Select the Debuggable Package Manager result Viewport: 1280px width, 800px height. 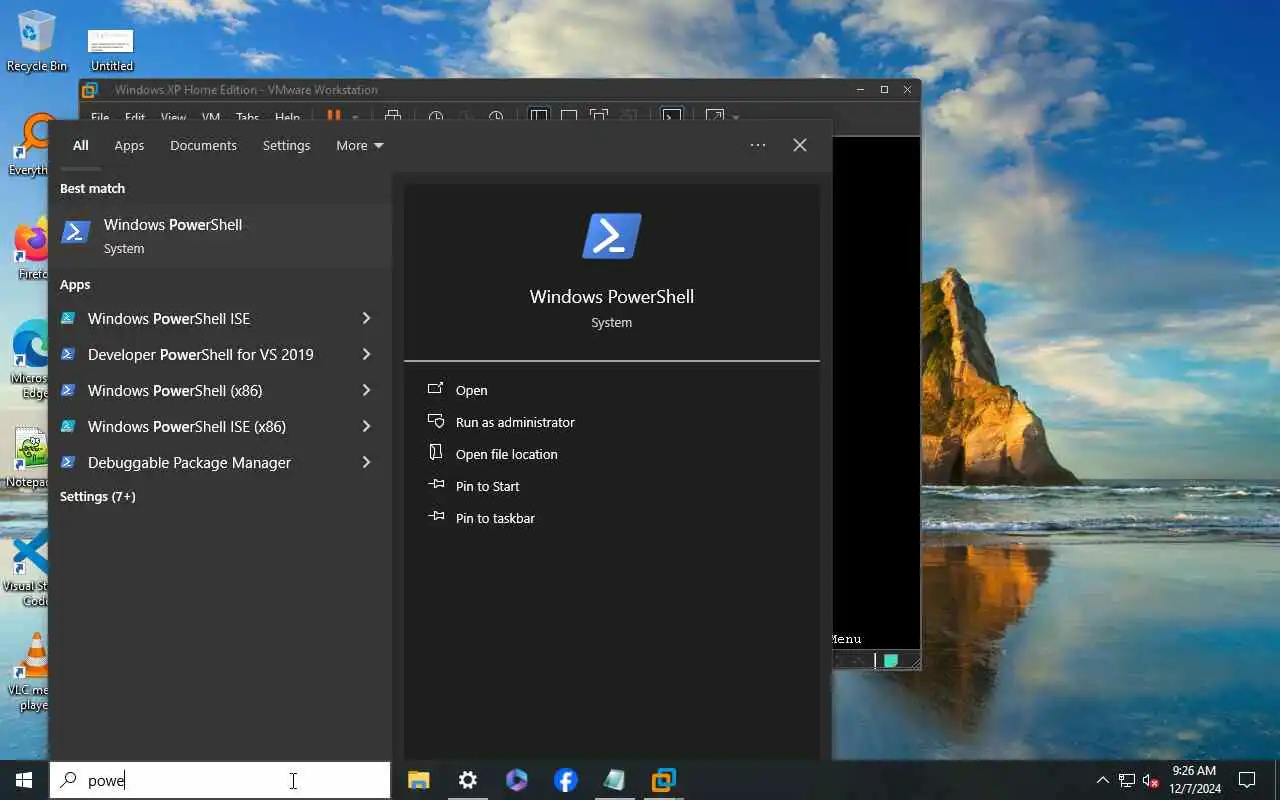pos(203,462)
